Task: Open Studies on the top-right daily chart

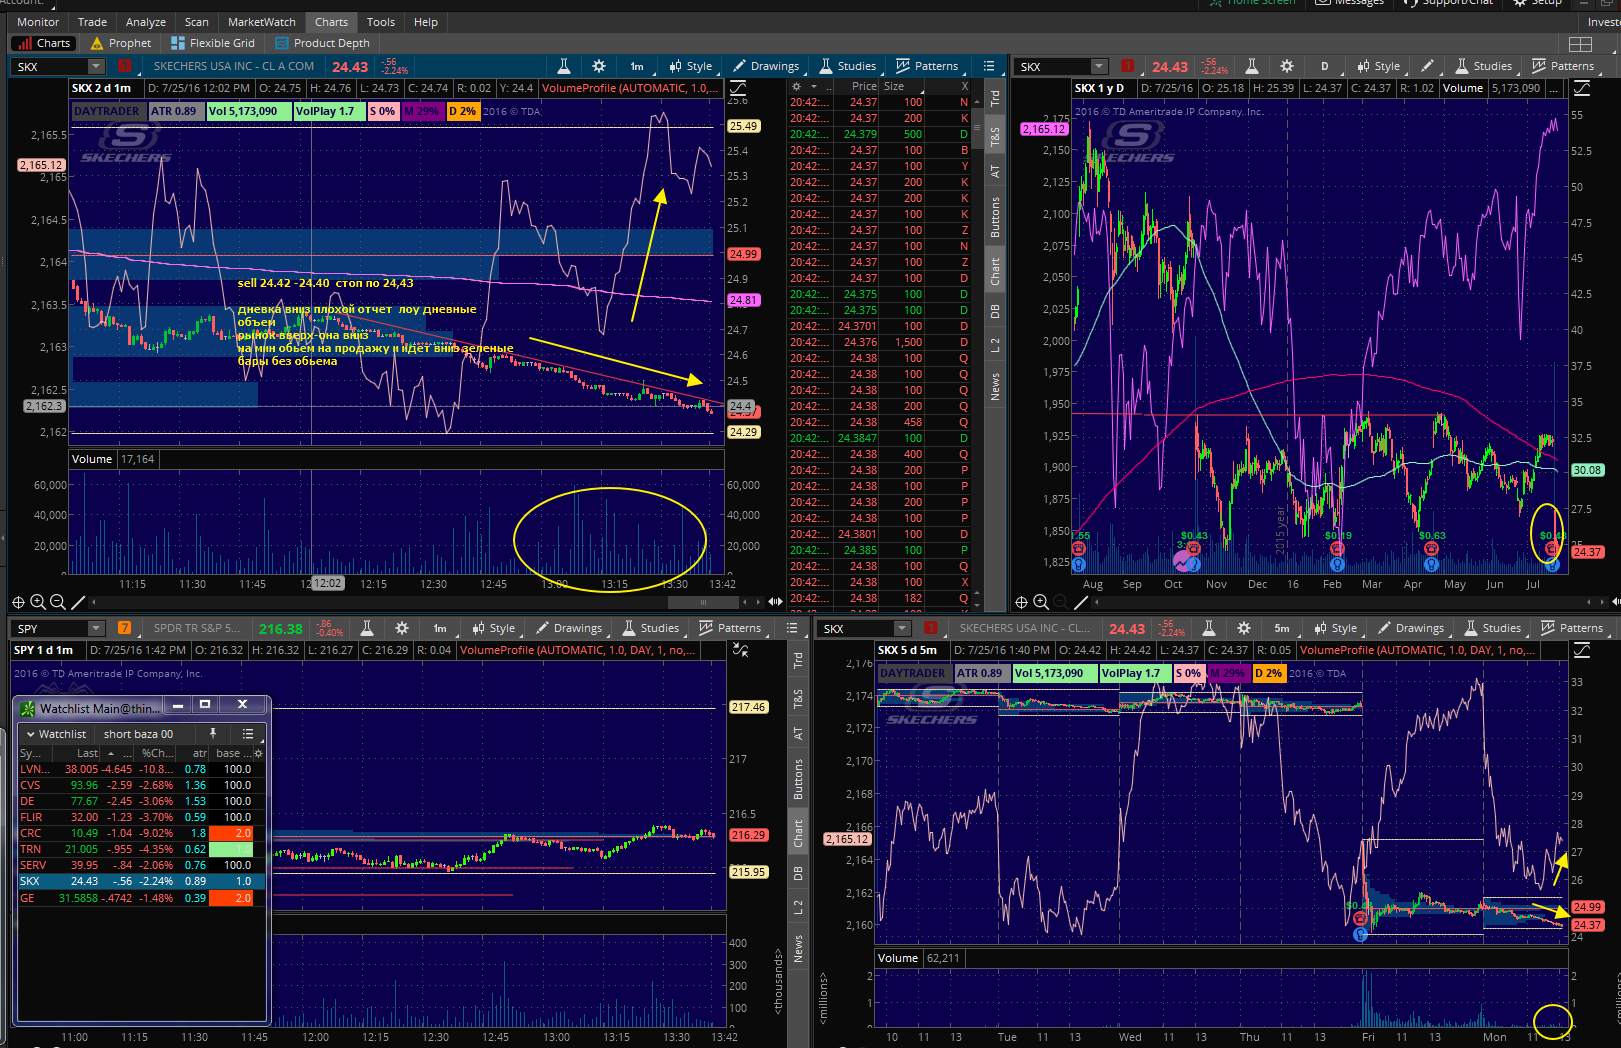Action: [x=1484, y=67]
